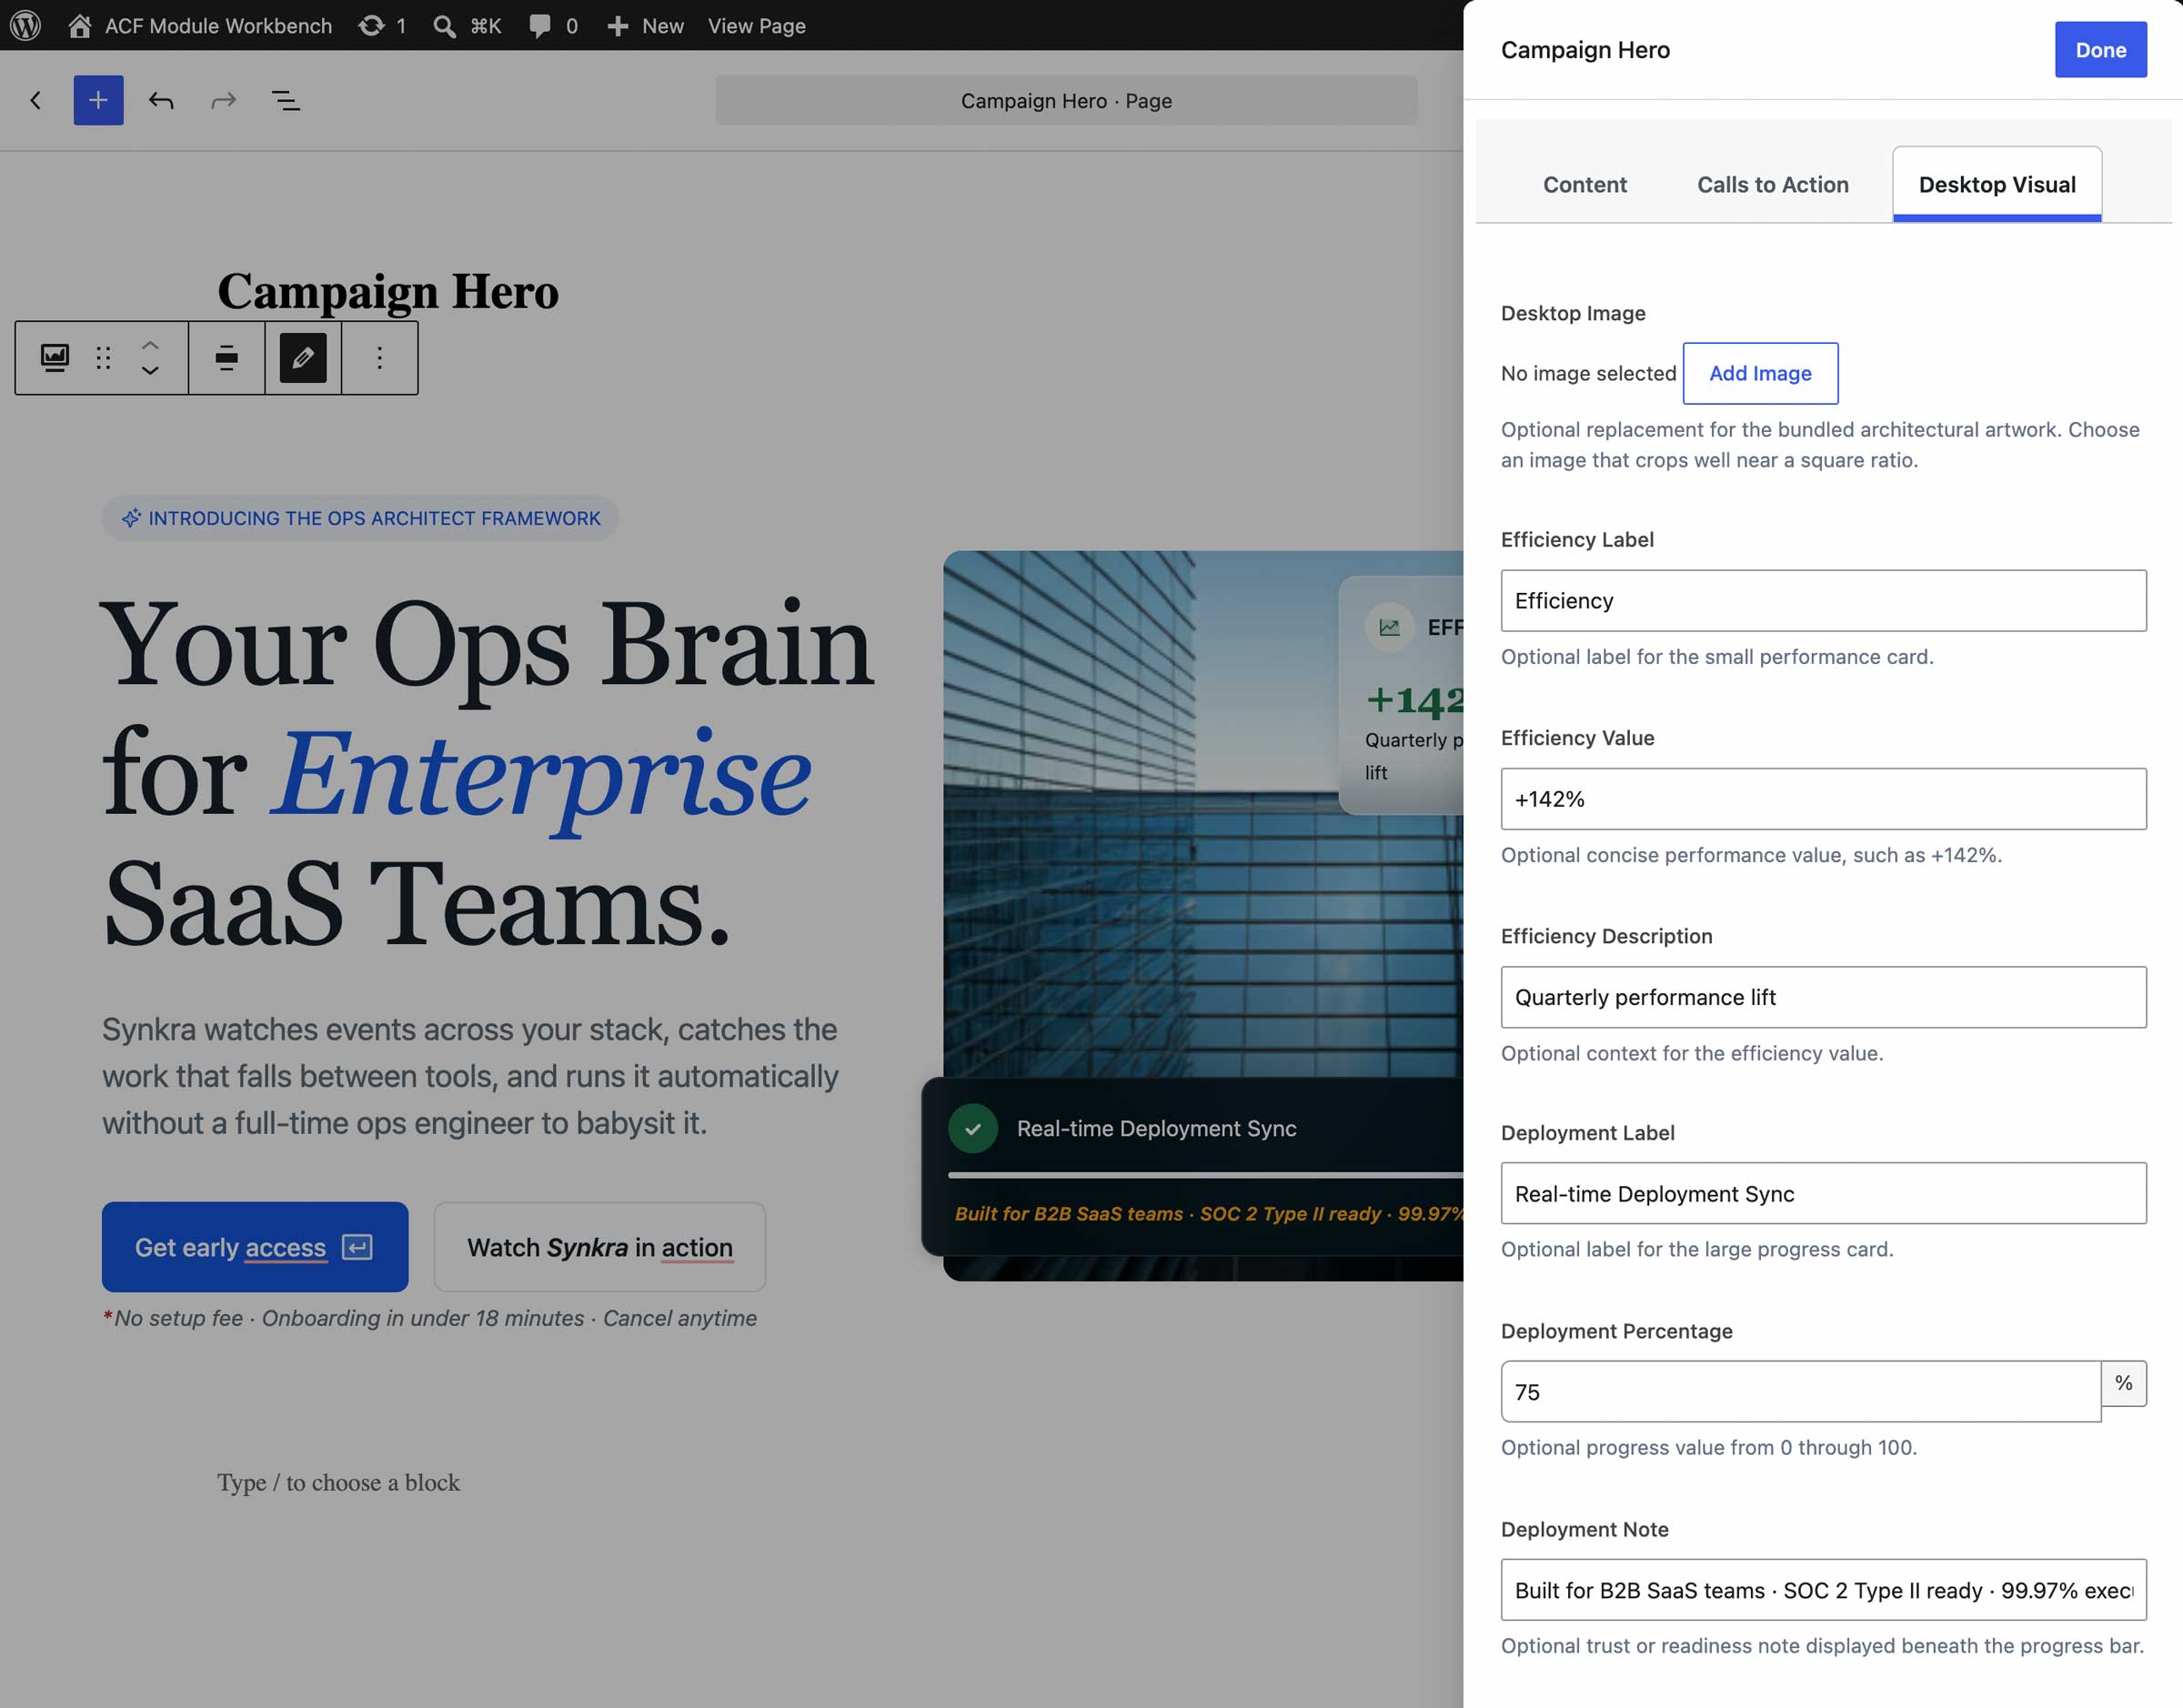Open the document overview list icon

[286, 100]
